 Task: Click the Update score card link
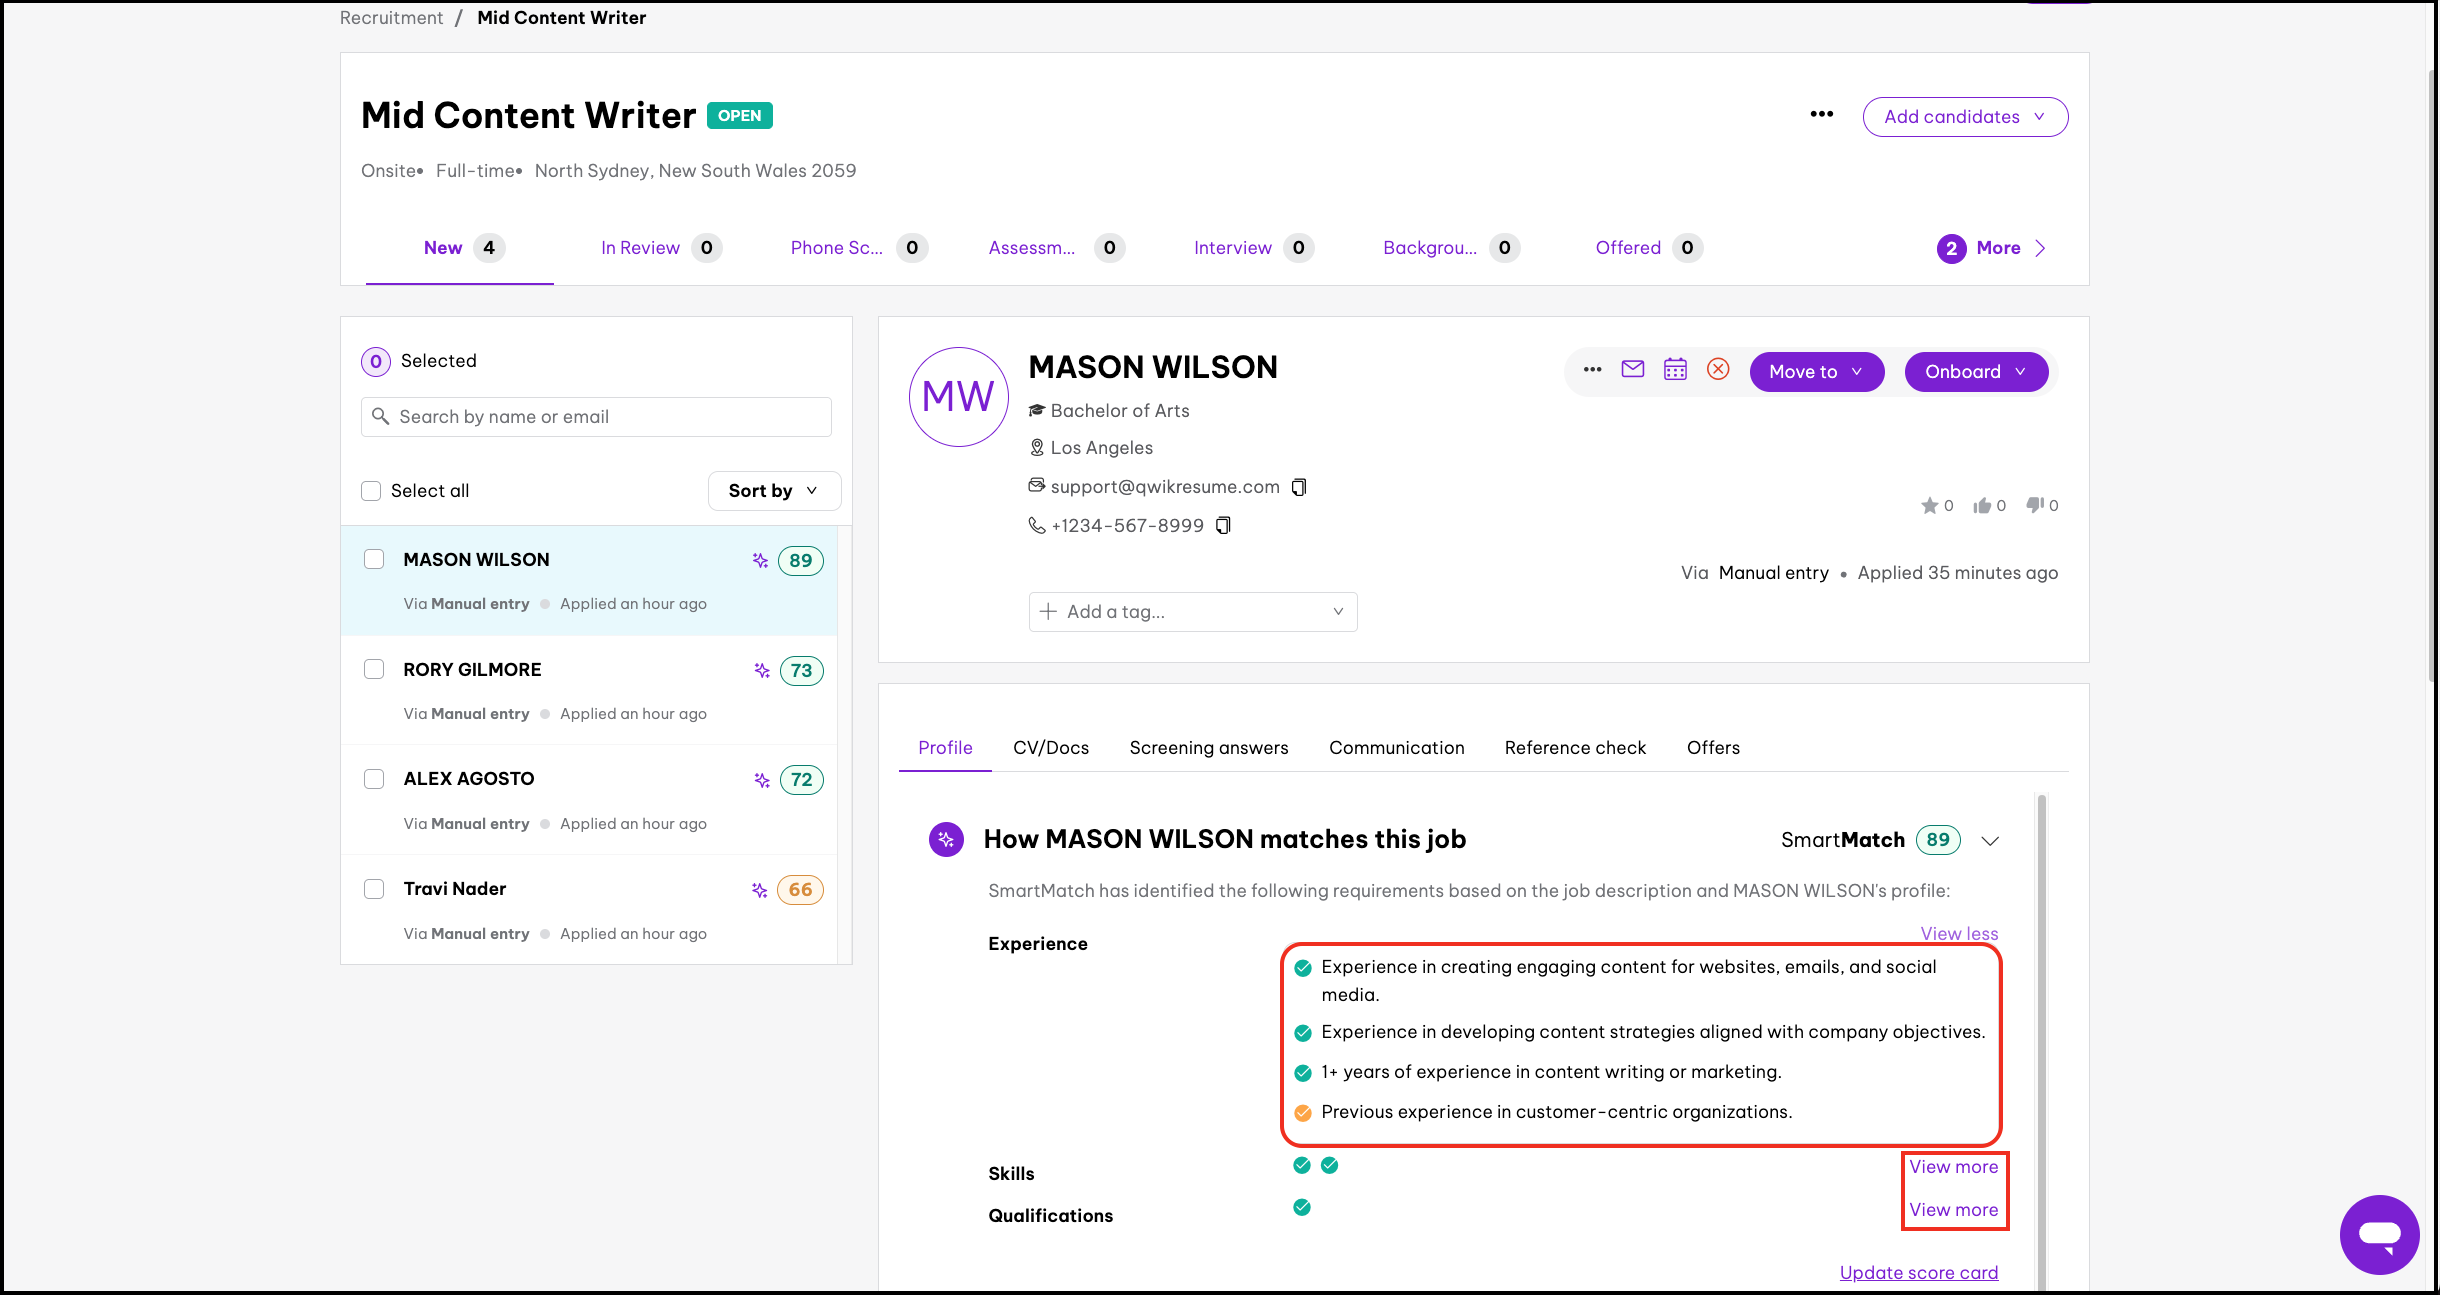pyautogui.click(x=1918, y=1273)
